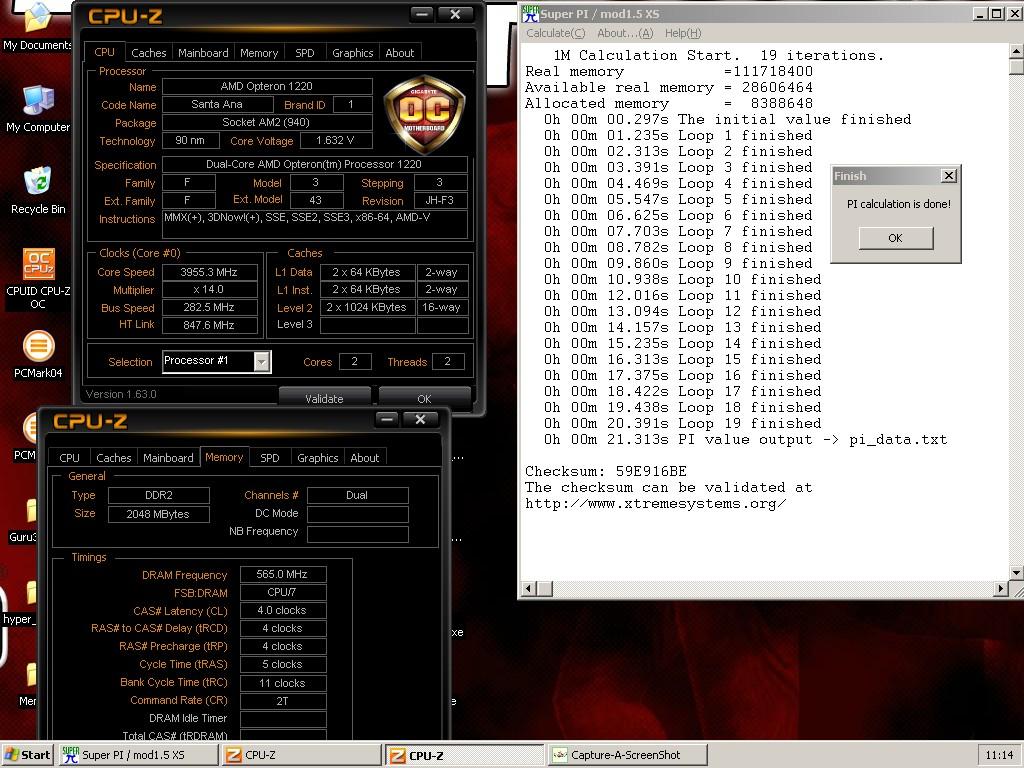Screen dimensions: 1024x768
Task: Maximize the Super PI window
Action: [x=997, y=14]
